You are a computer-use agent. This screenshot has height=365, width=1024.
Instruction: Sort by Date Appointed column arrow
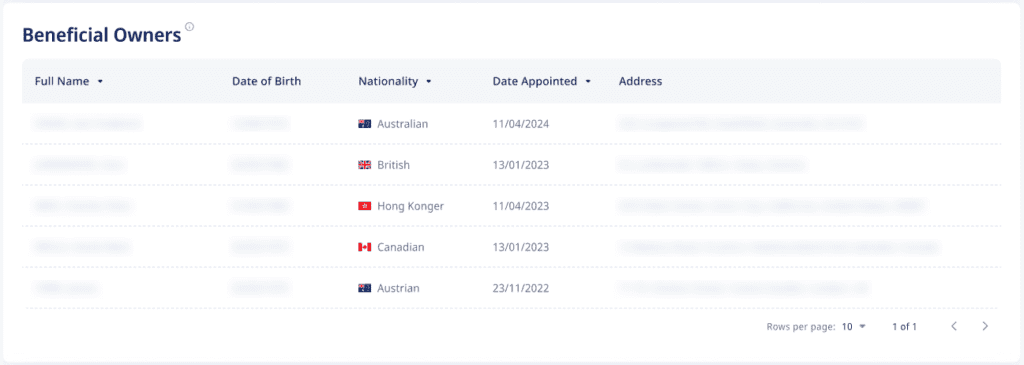tap(588, 82)
